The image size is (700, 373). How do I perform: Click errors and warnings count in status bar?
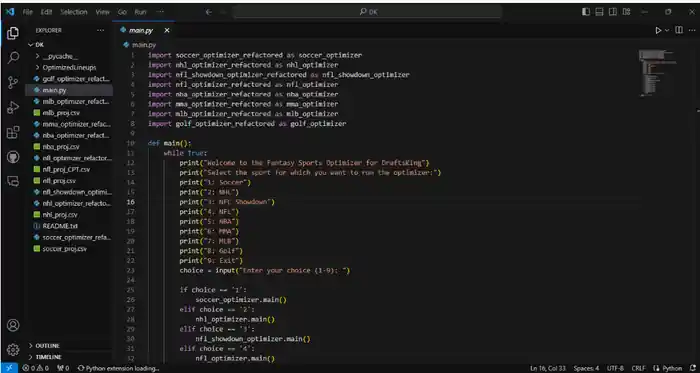[x=36, y=368]
